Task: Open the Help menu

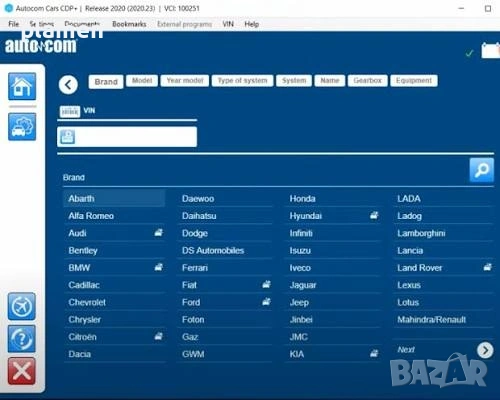Action: (252, 24)
